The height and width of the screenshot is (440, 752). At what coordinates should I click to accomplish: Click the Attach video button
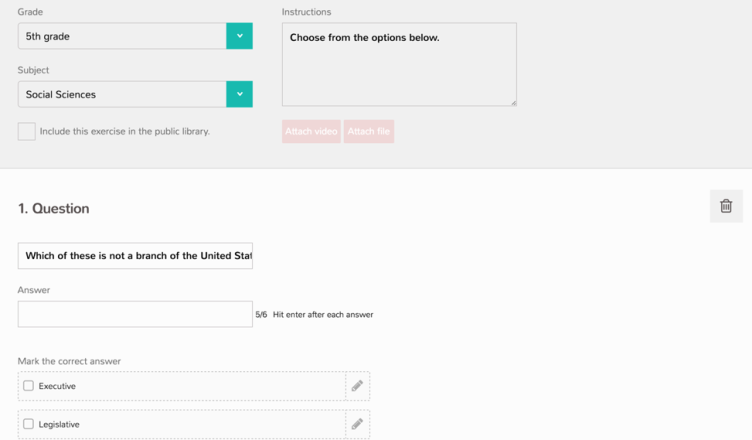pyautogui.click(x=311, y=131)
